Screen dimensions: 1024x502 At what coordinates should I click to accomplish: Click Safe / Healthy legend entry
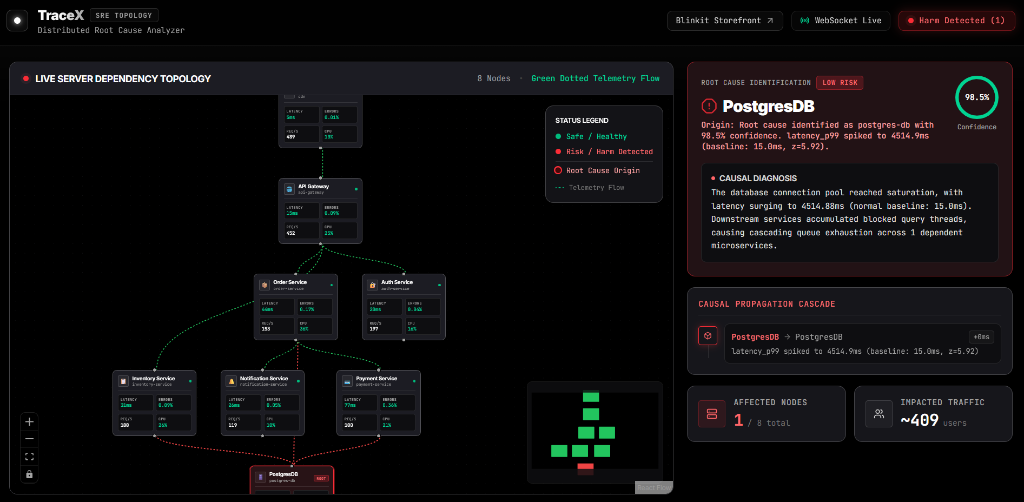coord(591,136)
